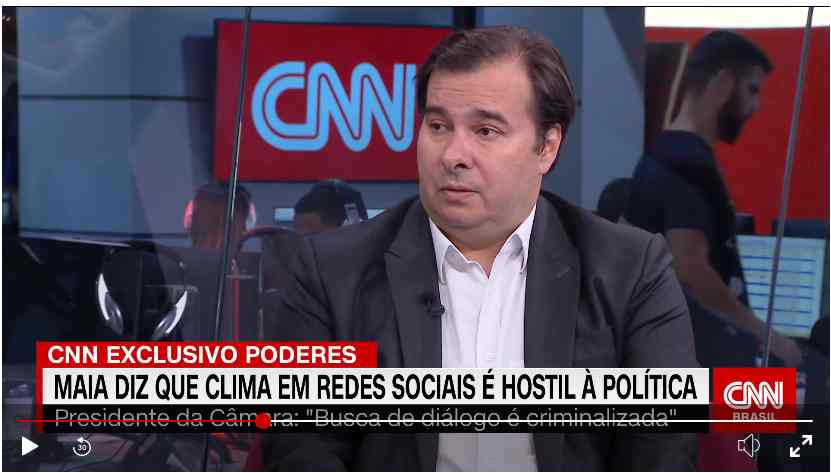Enter fullscreen mode
Screen dimensions: 831x473
pos(800,446)
